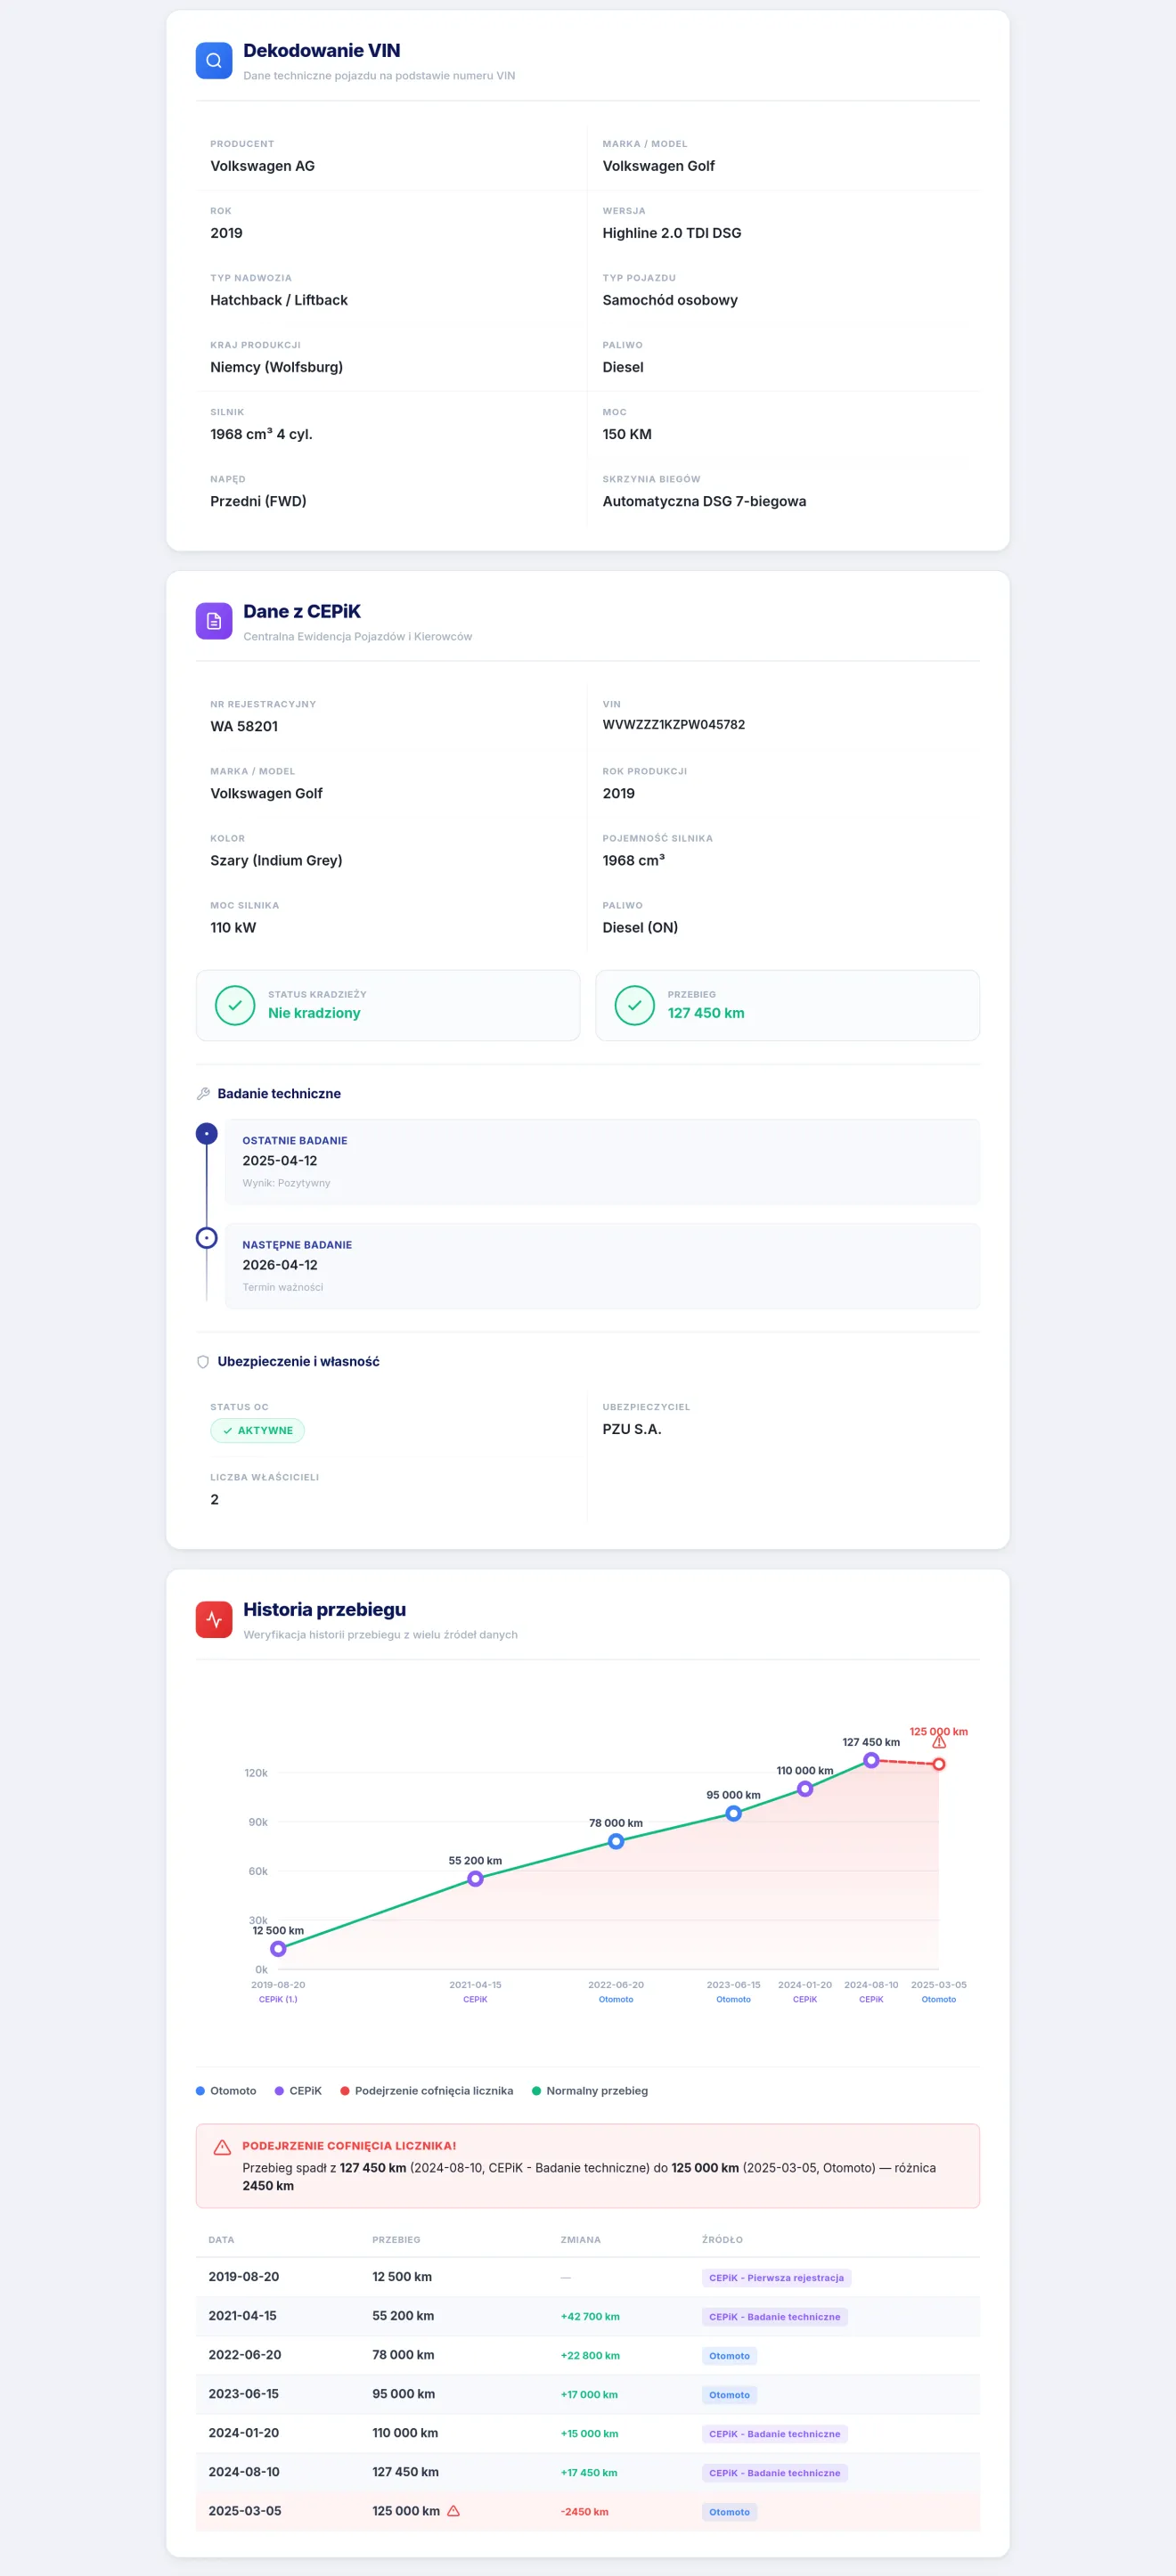
Task: Click the Hatchback / Liftback body type value
Action: [x=279, y=300]
